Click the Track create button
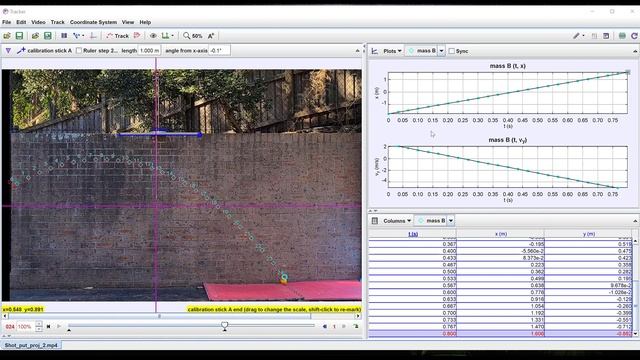Viewport: 640px width, 360px height. (x=118, y=36)
